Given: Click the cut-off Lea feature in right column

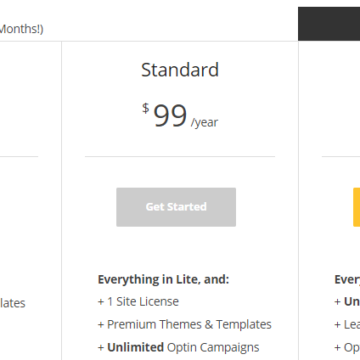Looking at the screenshot, I should click(347, 324).
